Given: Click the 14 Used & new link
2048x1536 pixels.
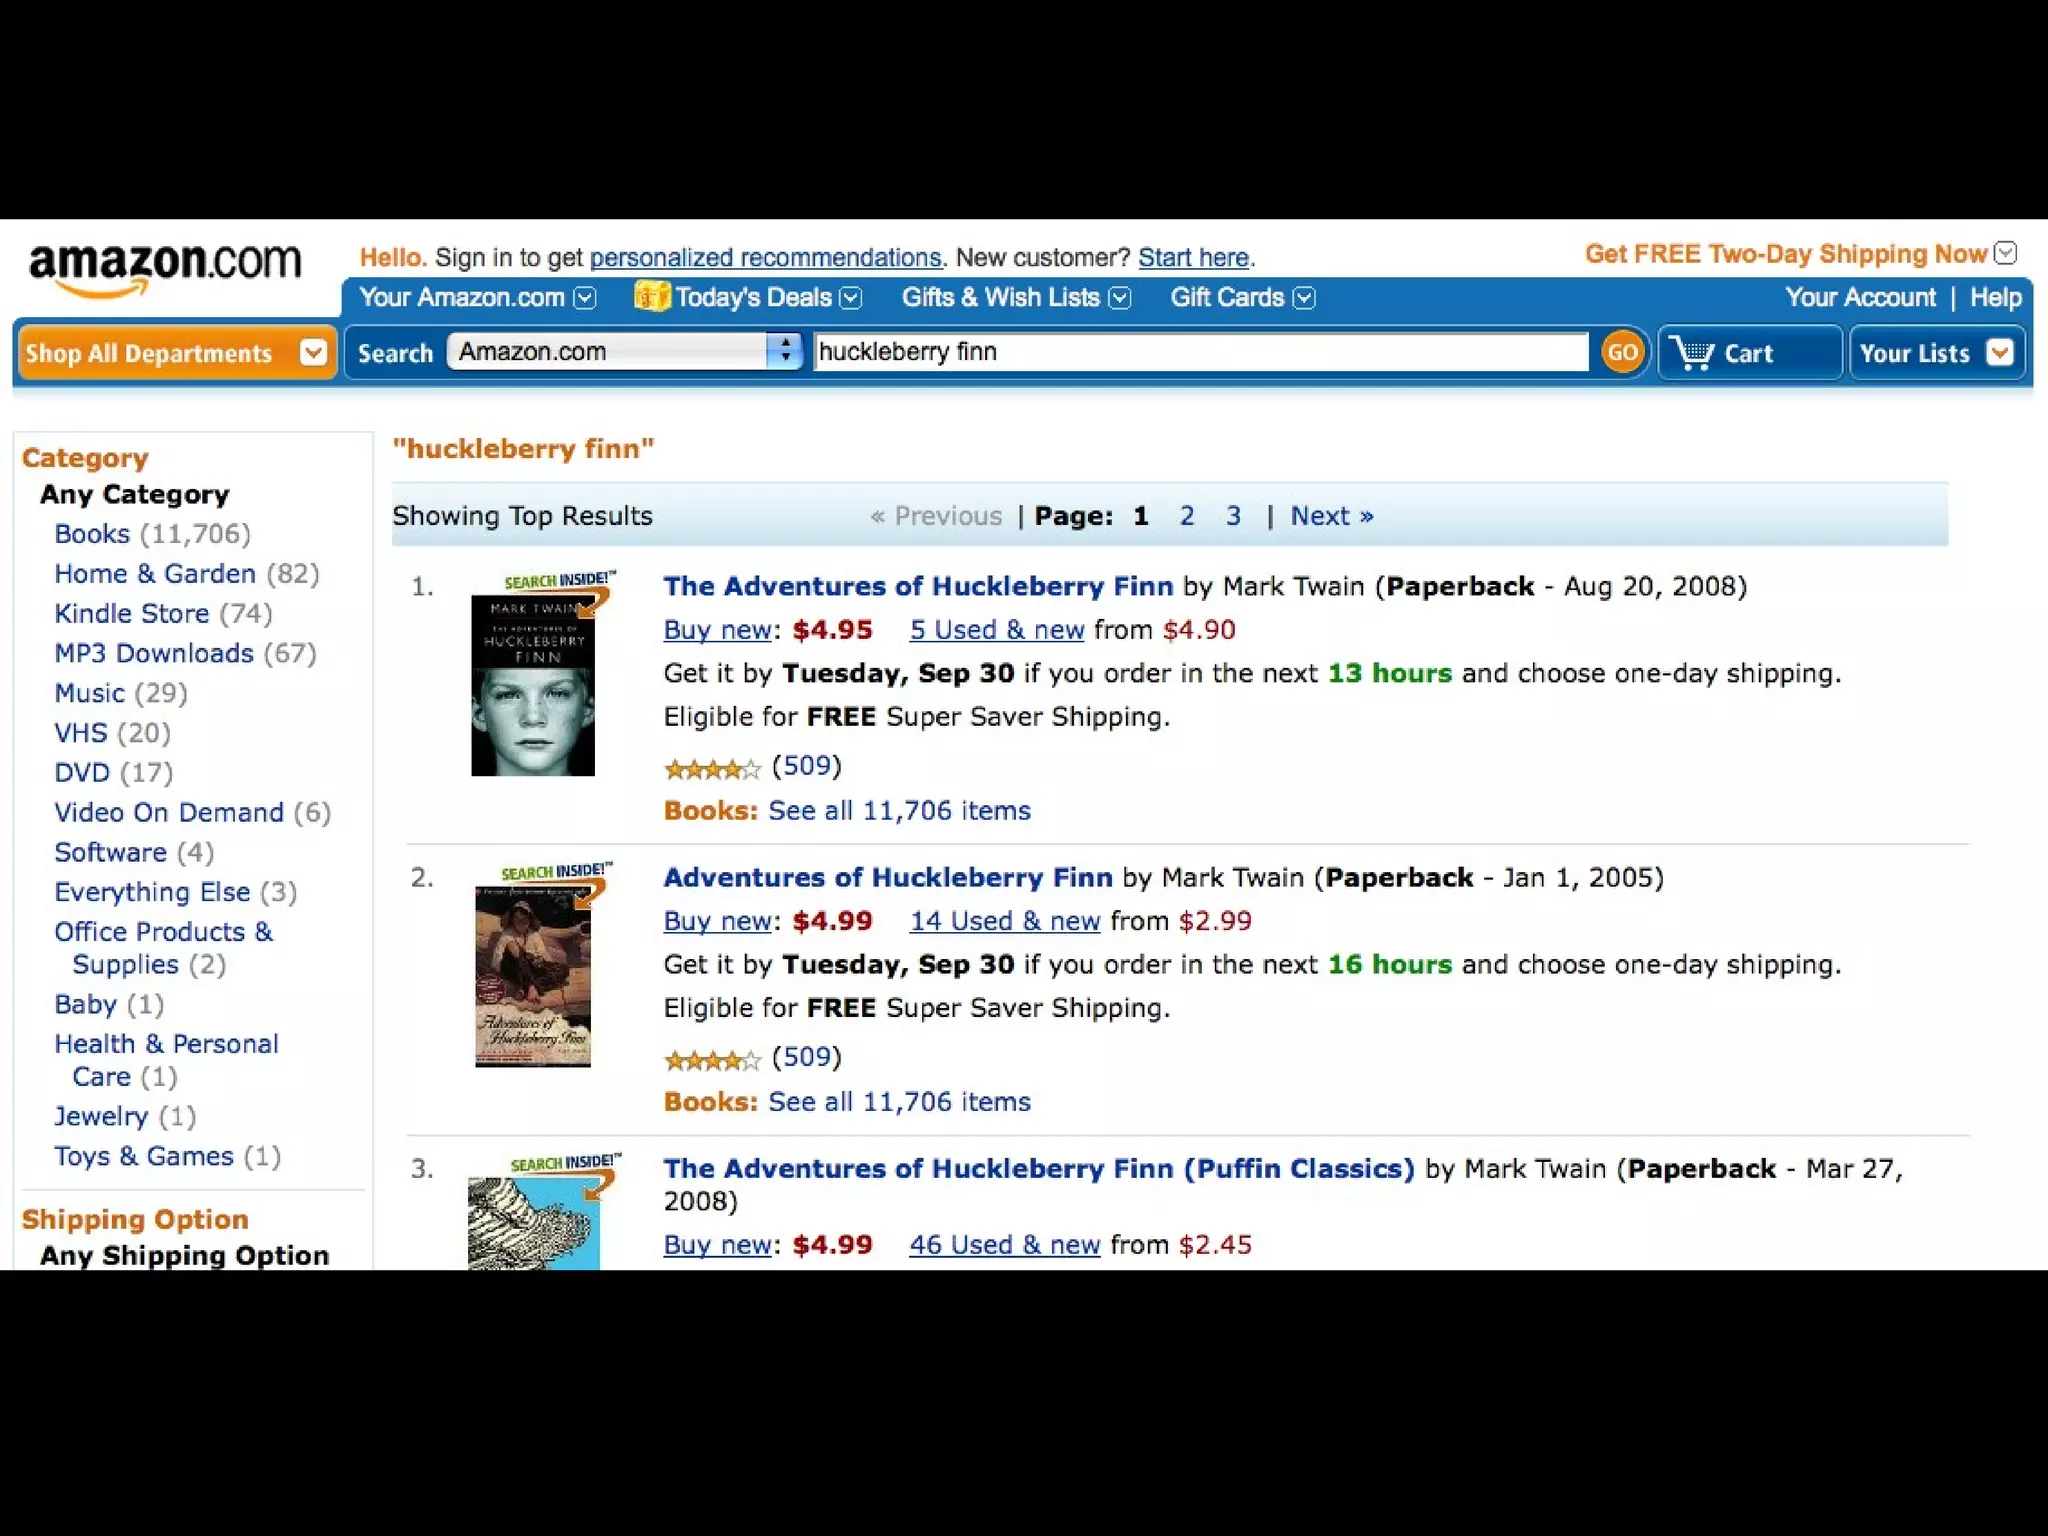Looking at the screenshot, I should pos(1004,921).
